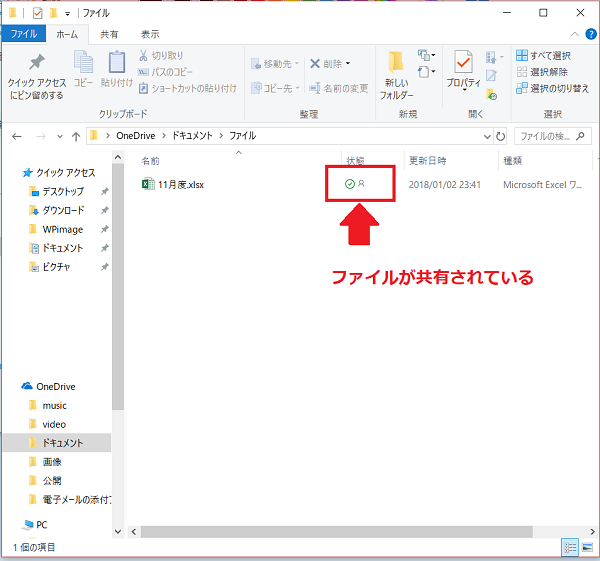Click navigation pane scroll up arrow
Screen dimensions: 600x561
click(x=118, y=157)
